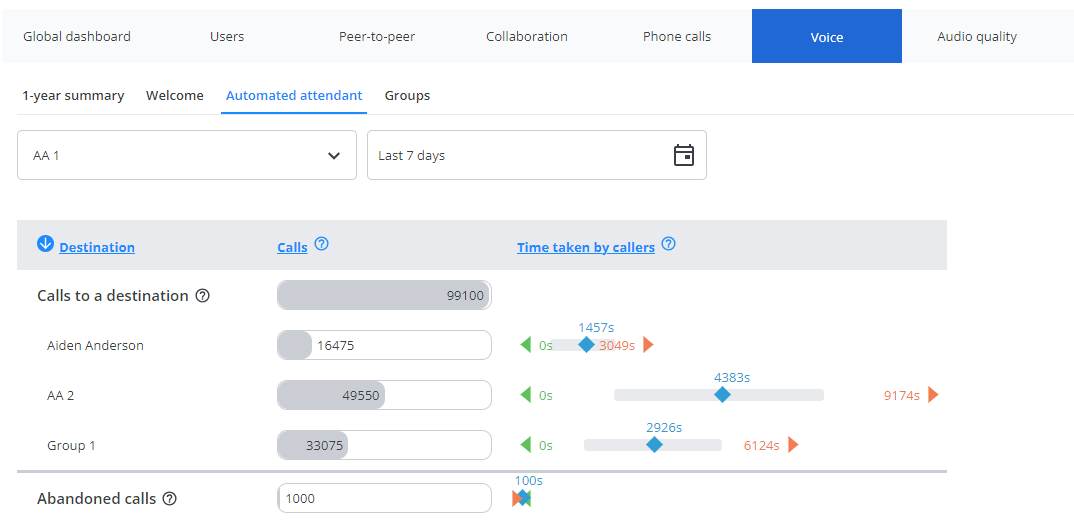Screen dimensions: 1074x531
Task: Click the blue average diamond on AA 2 range
Action: click(x=722, y=395)
